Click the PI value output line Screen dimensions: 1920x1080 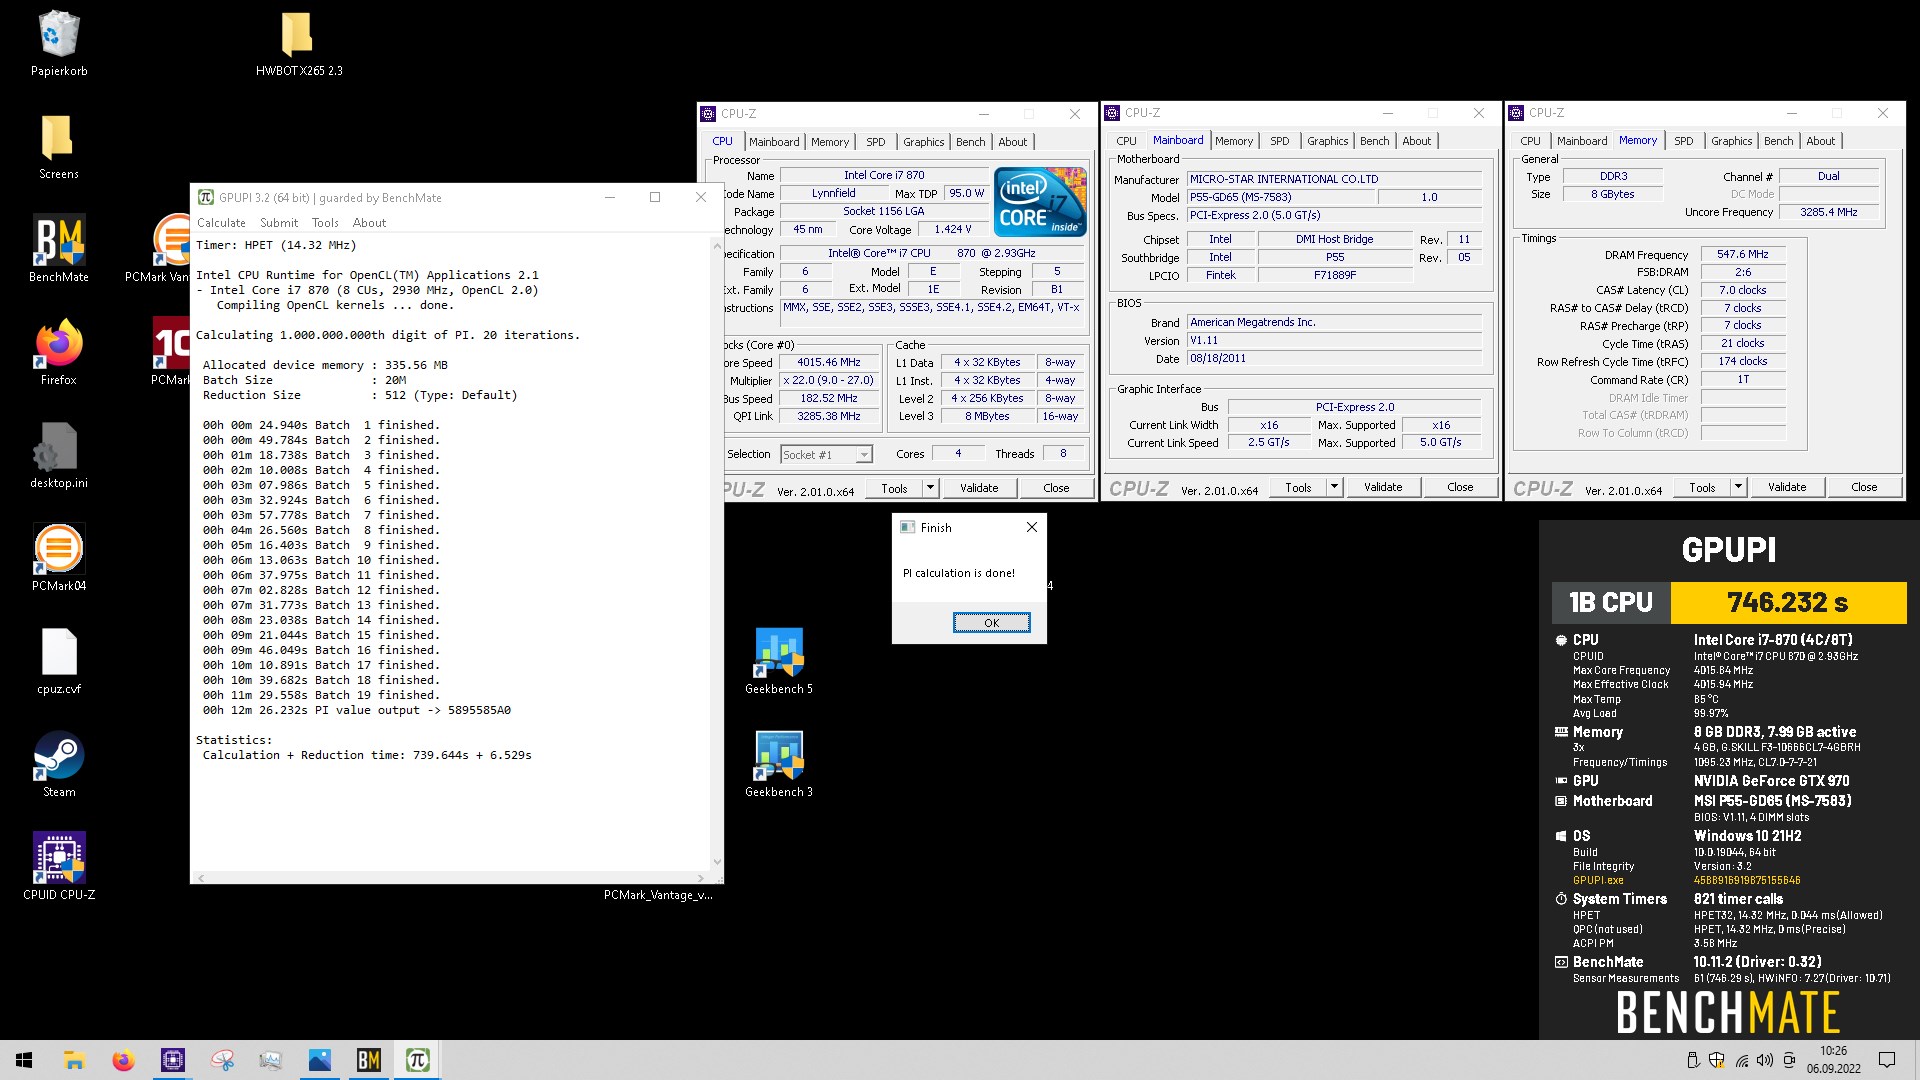[357, 711]
